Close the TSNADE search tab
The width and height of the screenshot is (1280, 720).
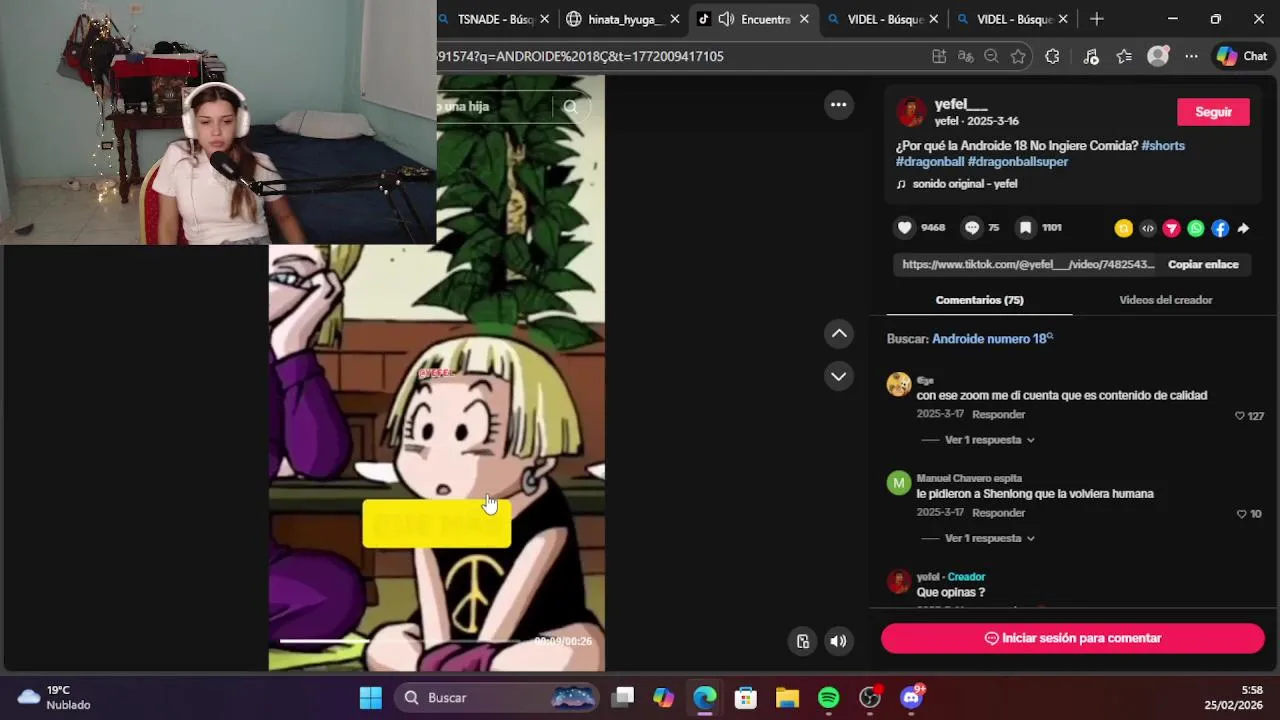tap(545, 19)
